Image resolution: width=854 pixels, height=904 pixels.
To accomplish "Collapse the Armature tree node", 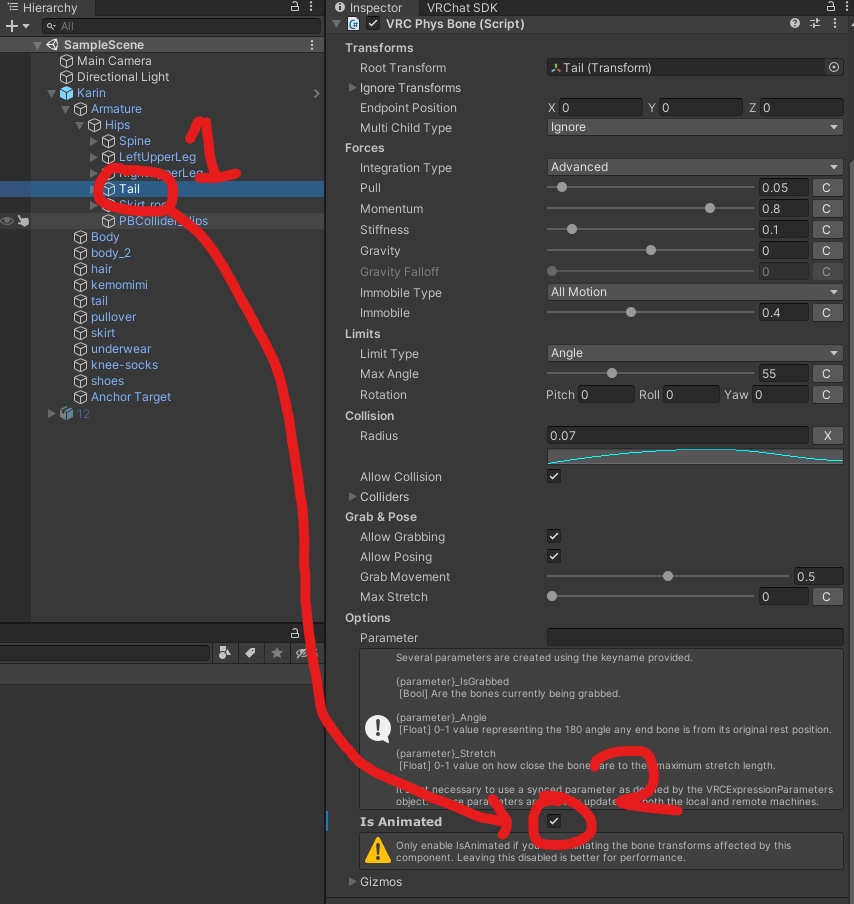I will click(65, 109).
